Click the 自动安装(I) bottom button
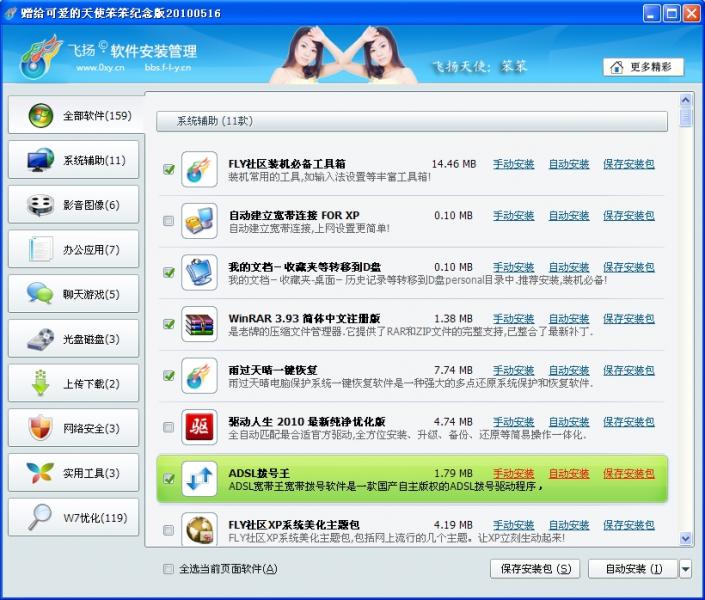The image size is (705, 600). (x=633, y=569)
